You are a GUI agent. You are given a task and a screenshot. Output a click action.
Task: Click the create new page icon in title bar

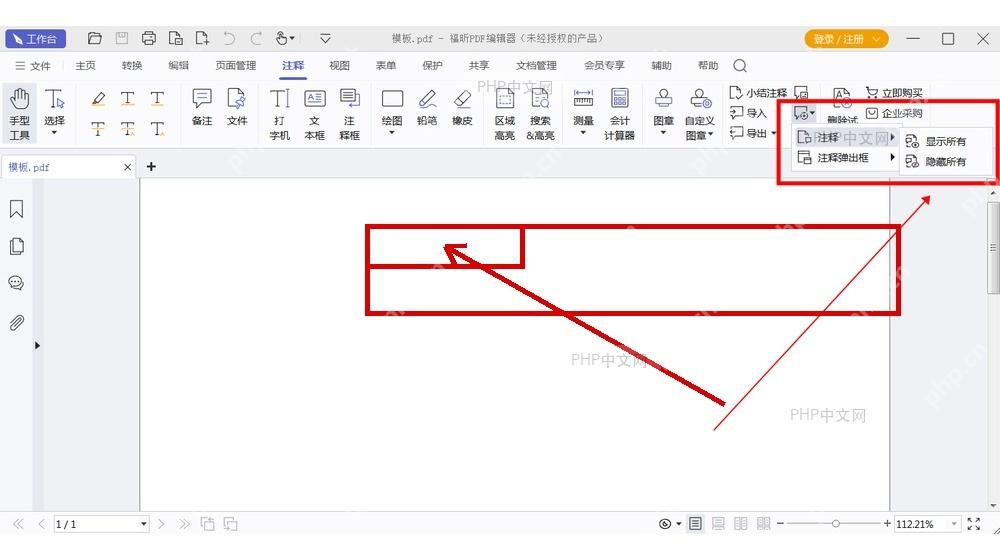(x=202, y=38)
